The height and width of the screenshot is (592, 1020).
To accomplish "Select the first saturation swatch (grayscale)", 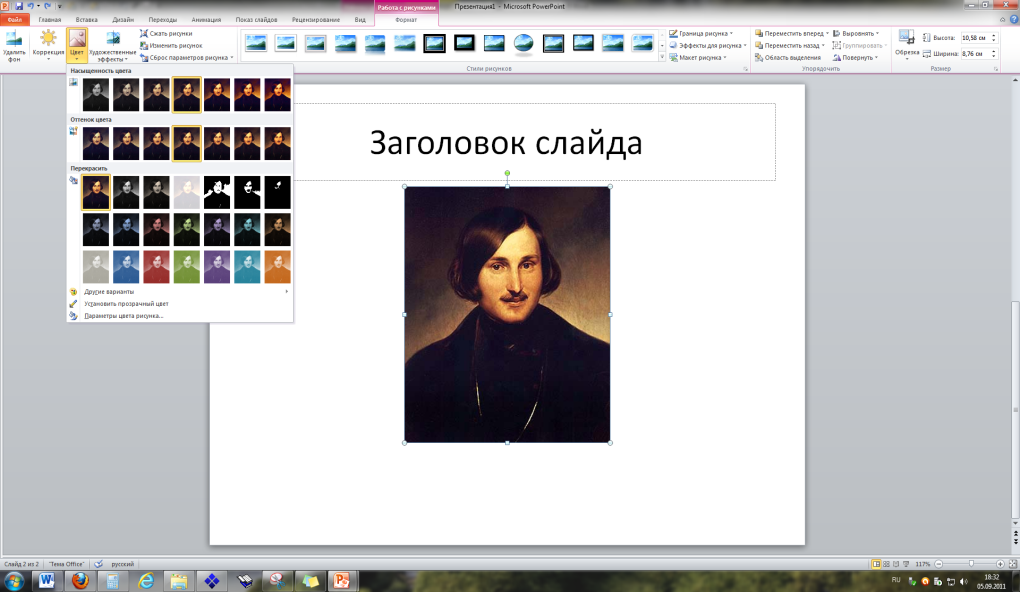I will click(x=96, y=94).
